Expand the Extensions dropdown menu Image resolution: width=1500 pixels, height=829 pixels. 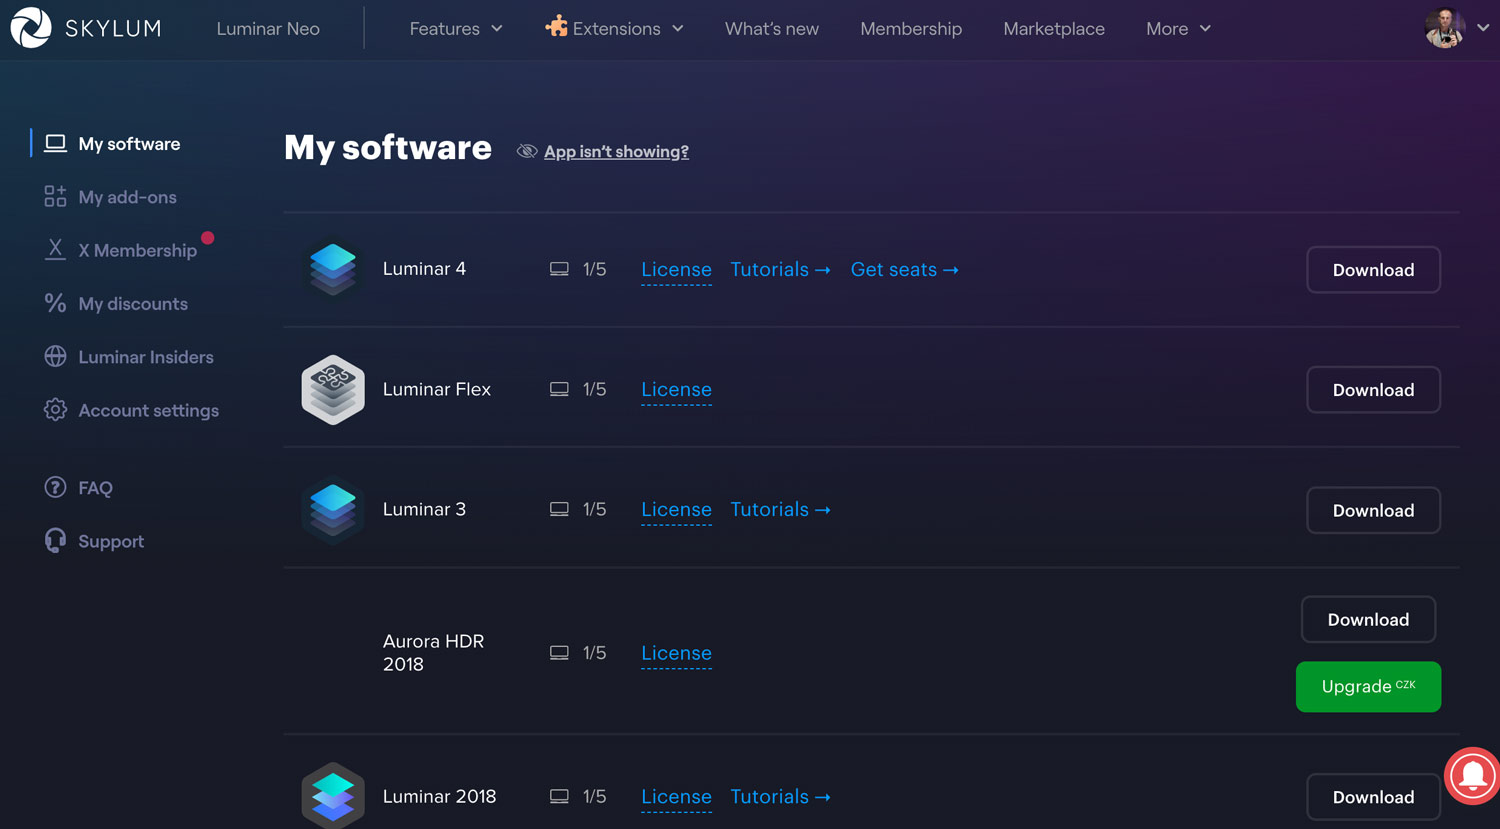[x=615, y=29]
